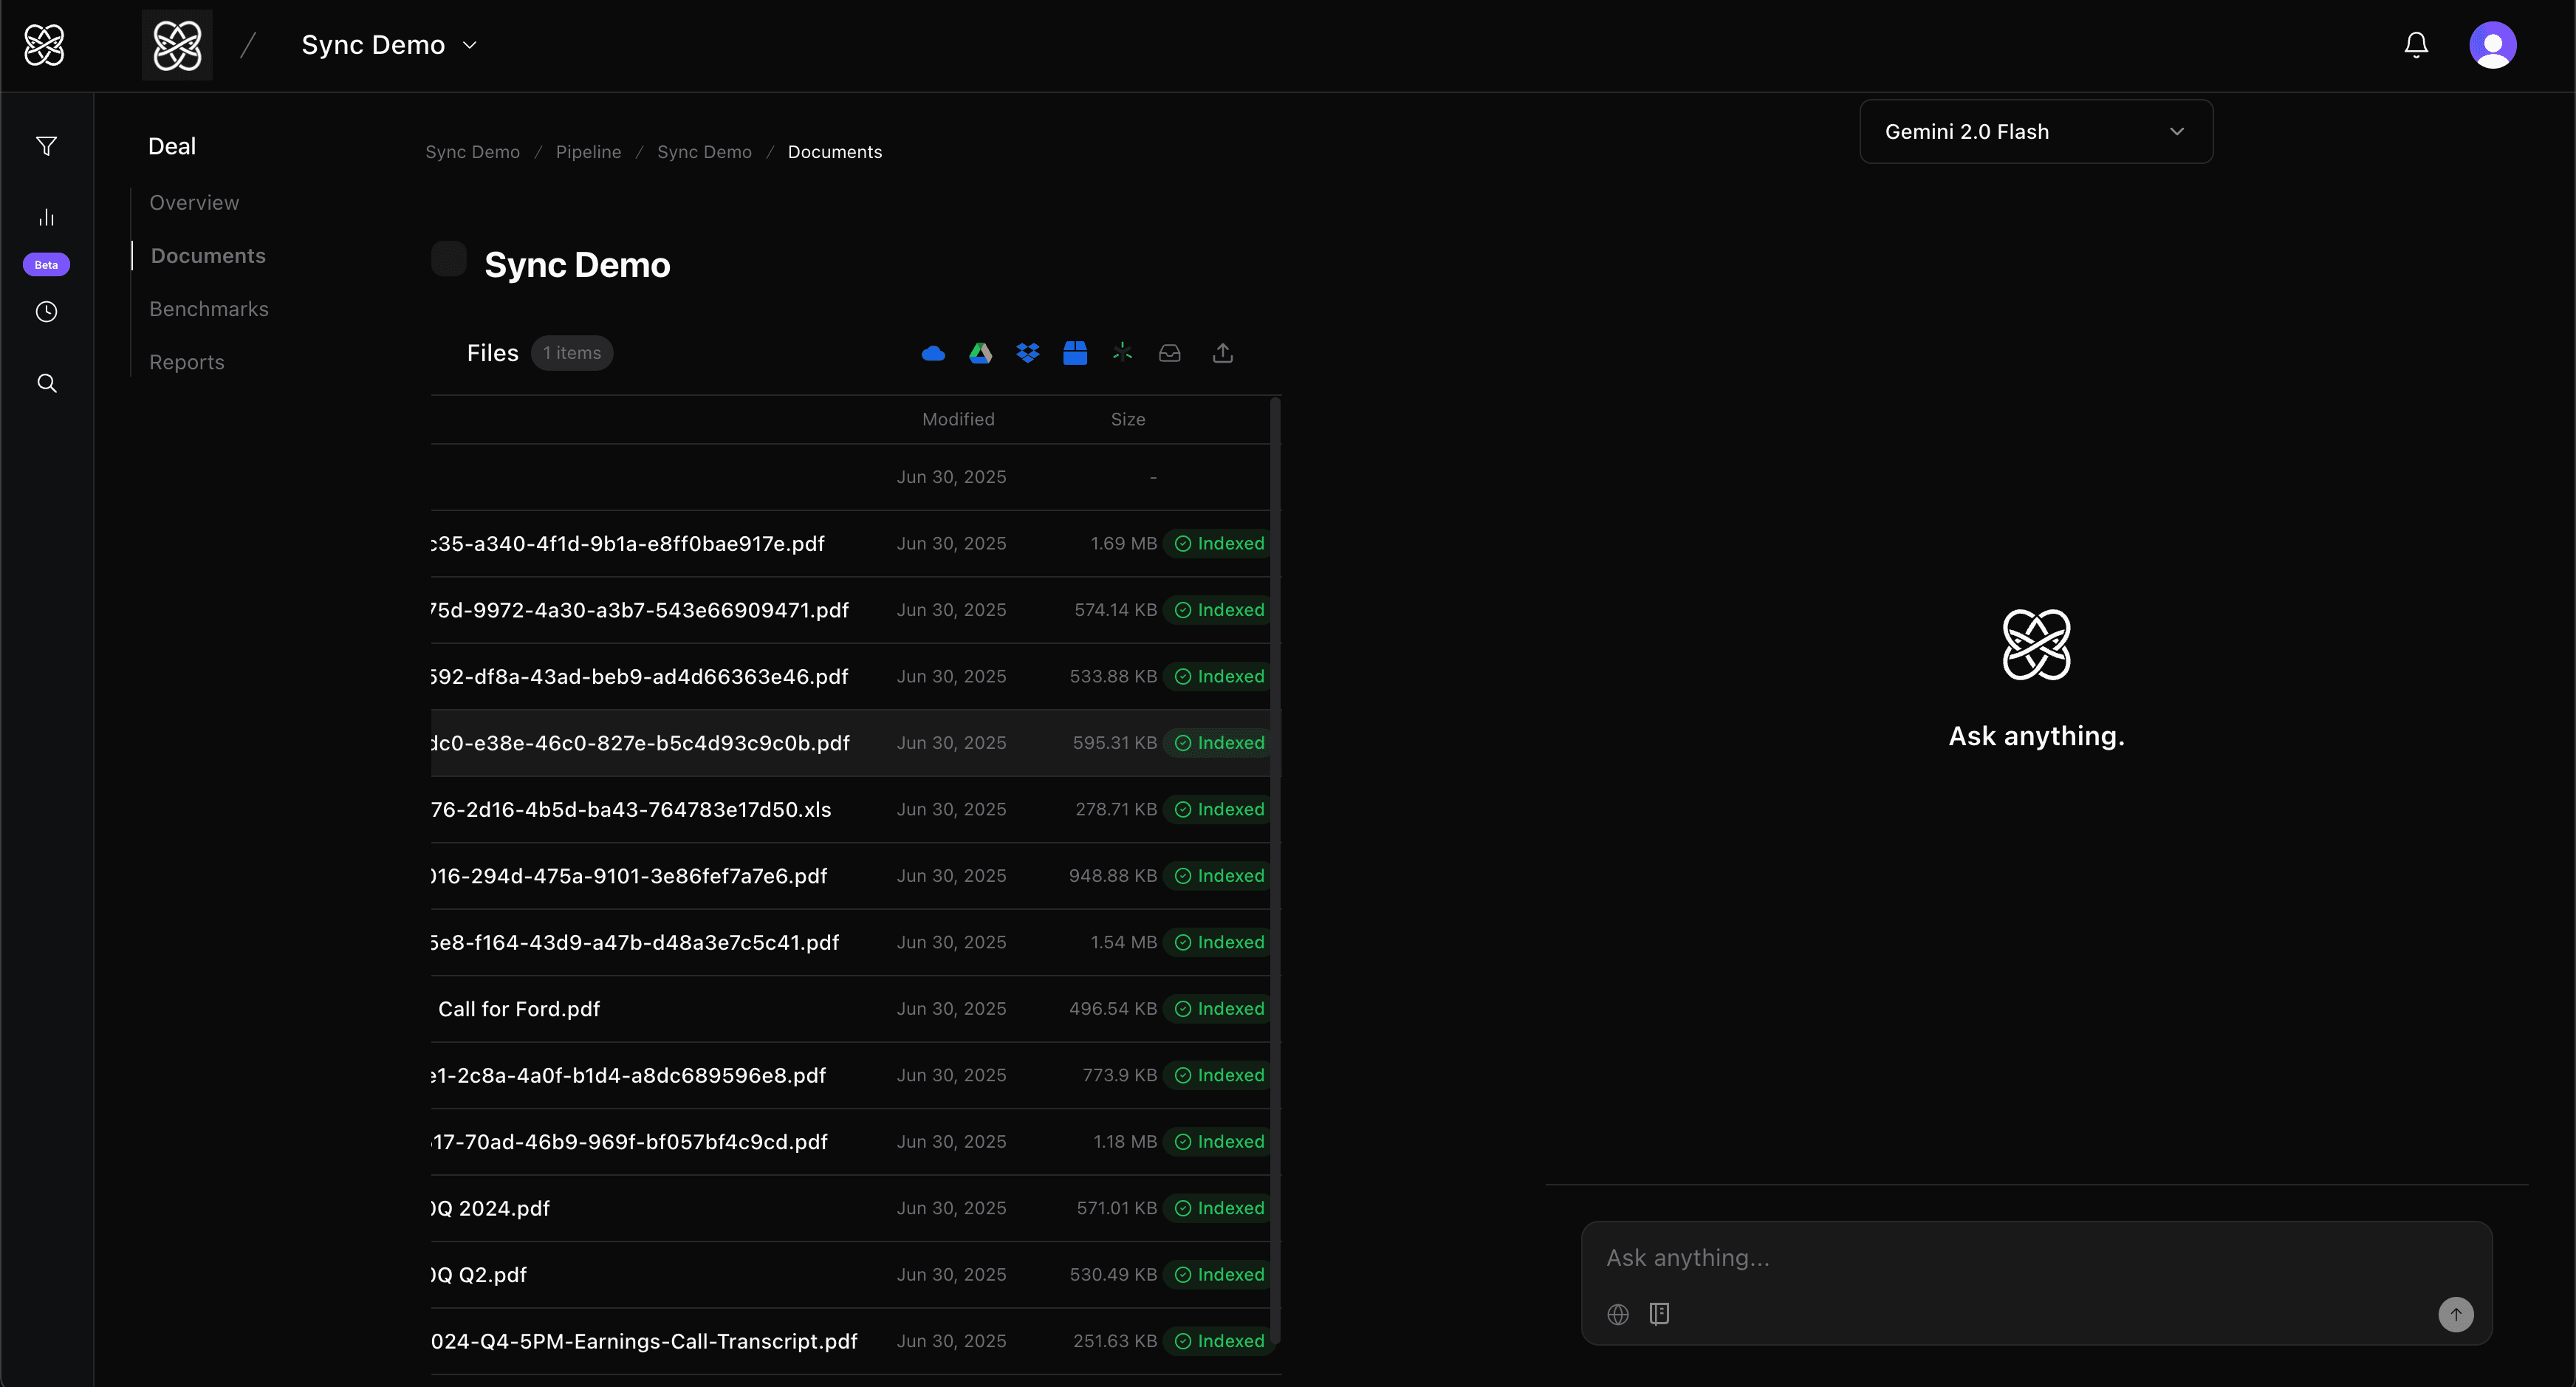This screenshot has height=1387, width=2576.
Task: Open the Gemini 2.0 Flash model selector
Action: point(2035,131)
